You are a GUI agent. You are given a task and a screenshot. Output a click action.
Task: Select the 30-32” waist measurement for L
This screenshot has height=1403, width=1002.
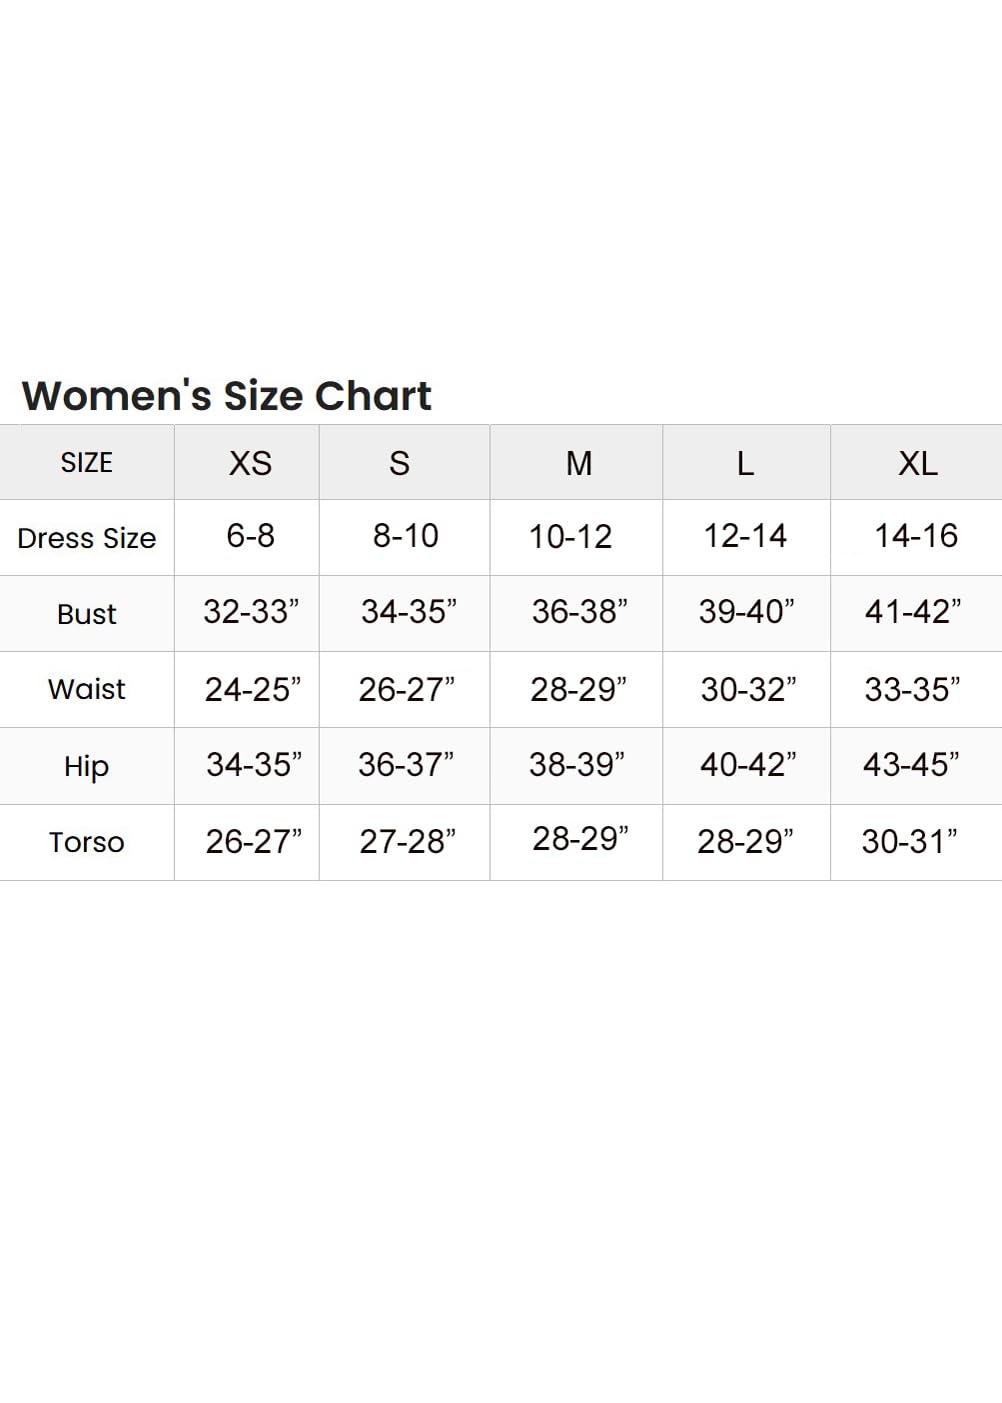pyautogui.click(x=748, y=689)
